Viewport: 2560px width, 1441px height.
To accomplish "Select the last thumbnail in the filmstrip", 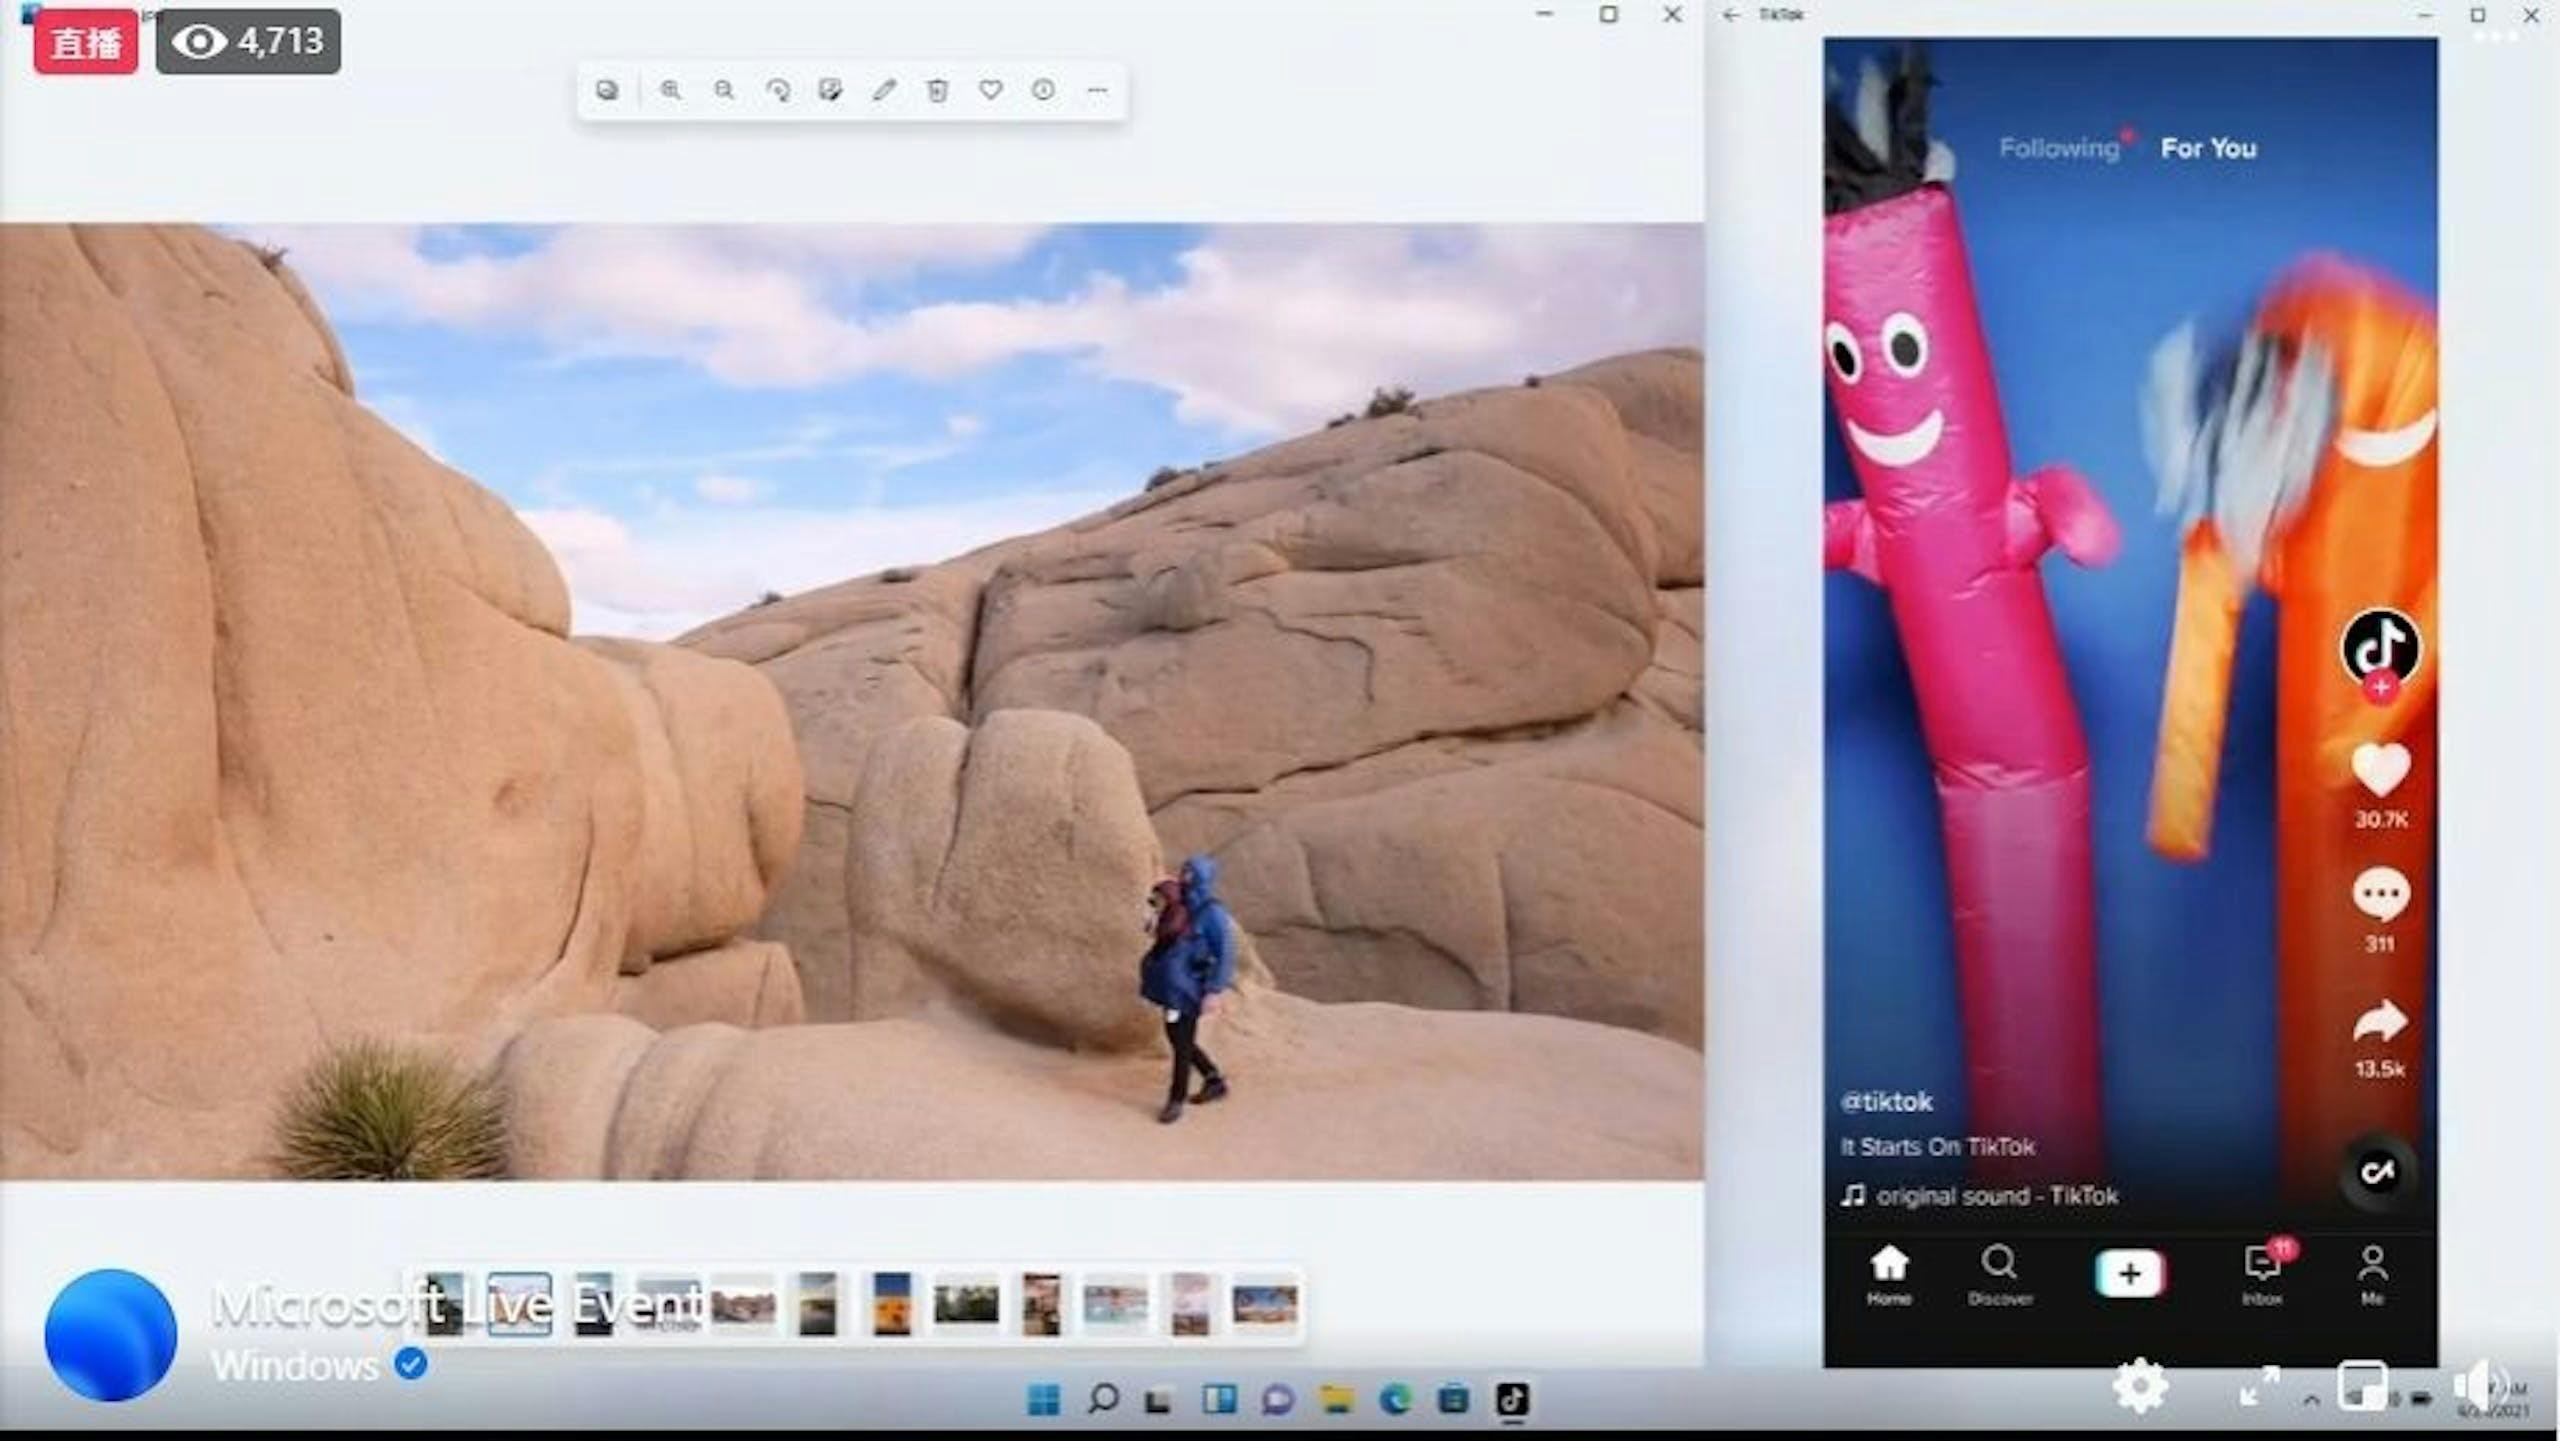I will coord(1264,1304).
